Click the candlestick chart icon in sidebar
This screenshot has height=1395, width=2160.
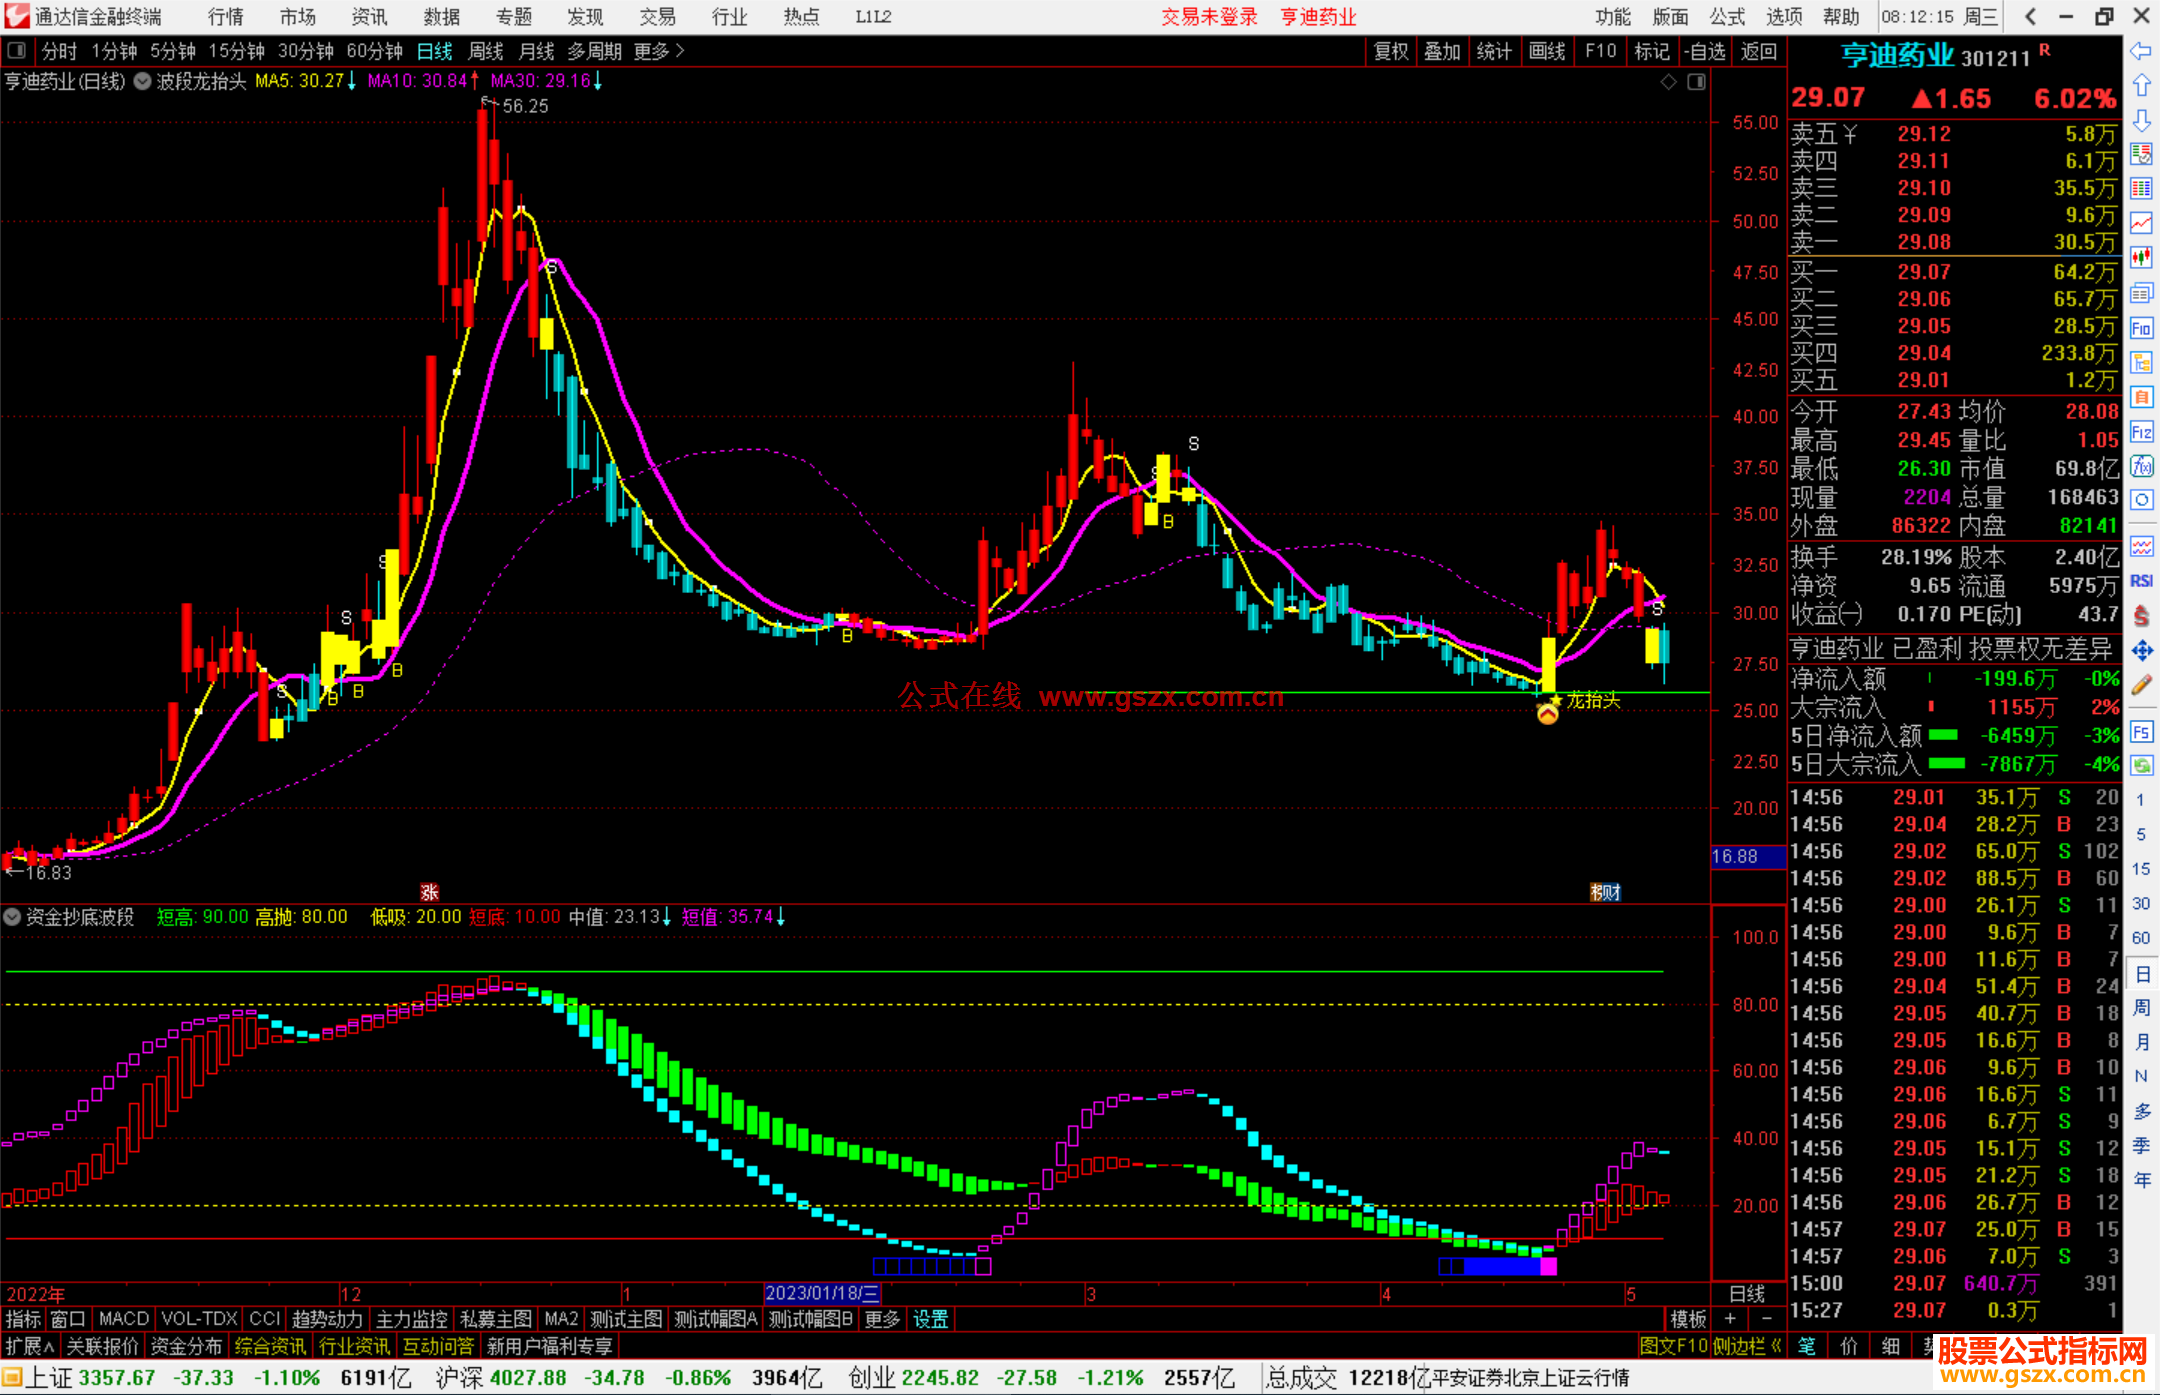tap(2141, 258)
